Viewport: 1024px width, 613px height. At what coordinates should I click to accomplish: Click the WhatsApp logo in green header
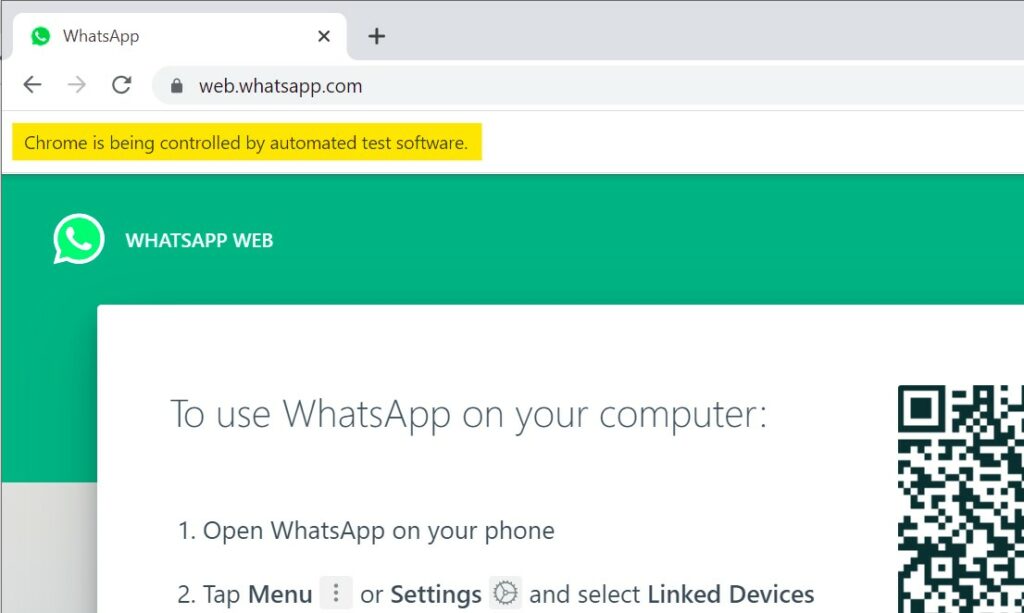tap(78, 239)
